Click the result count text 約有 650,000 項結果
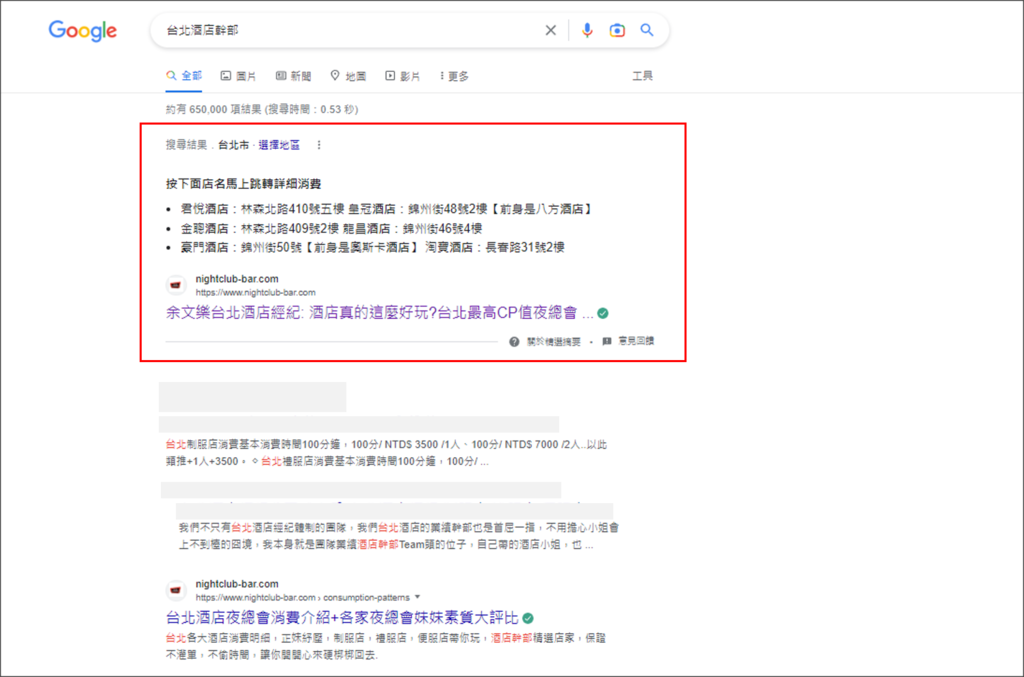The height and width of the screenshot is (677, 1024). click(x=214, y=109)
